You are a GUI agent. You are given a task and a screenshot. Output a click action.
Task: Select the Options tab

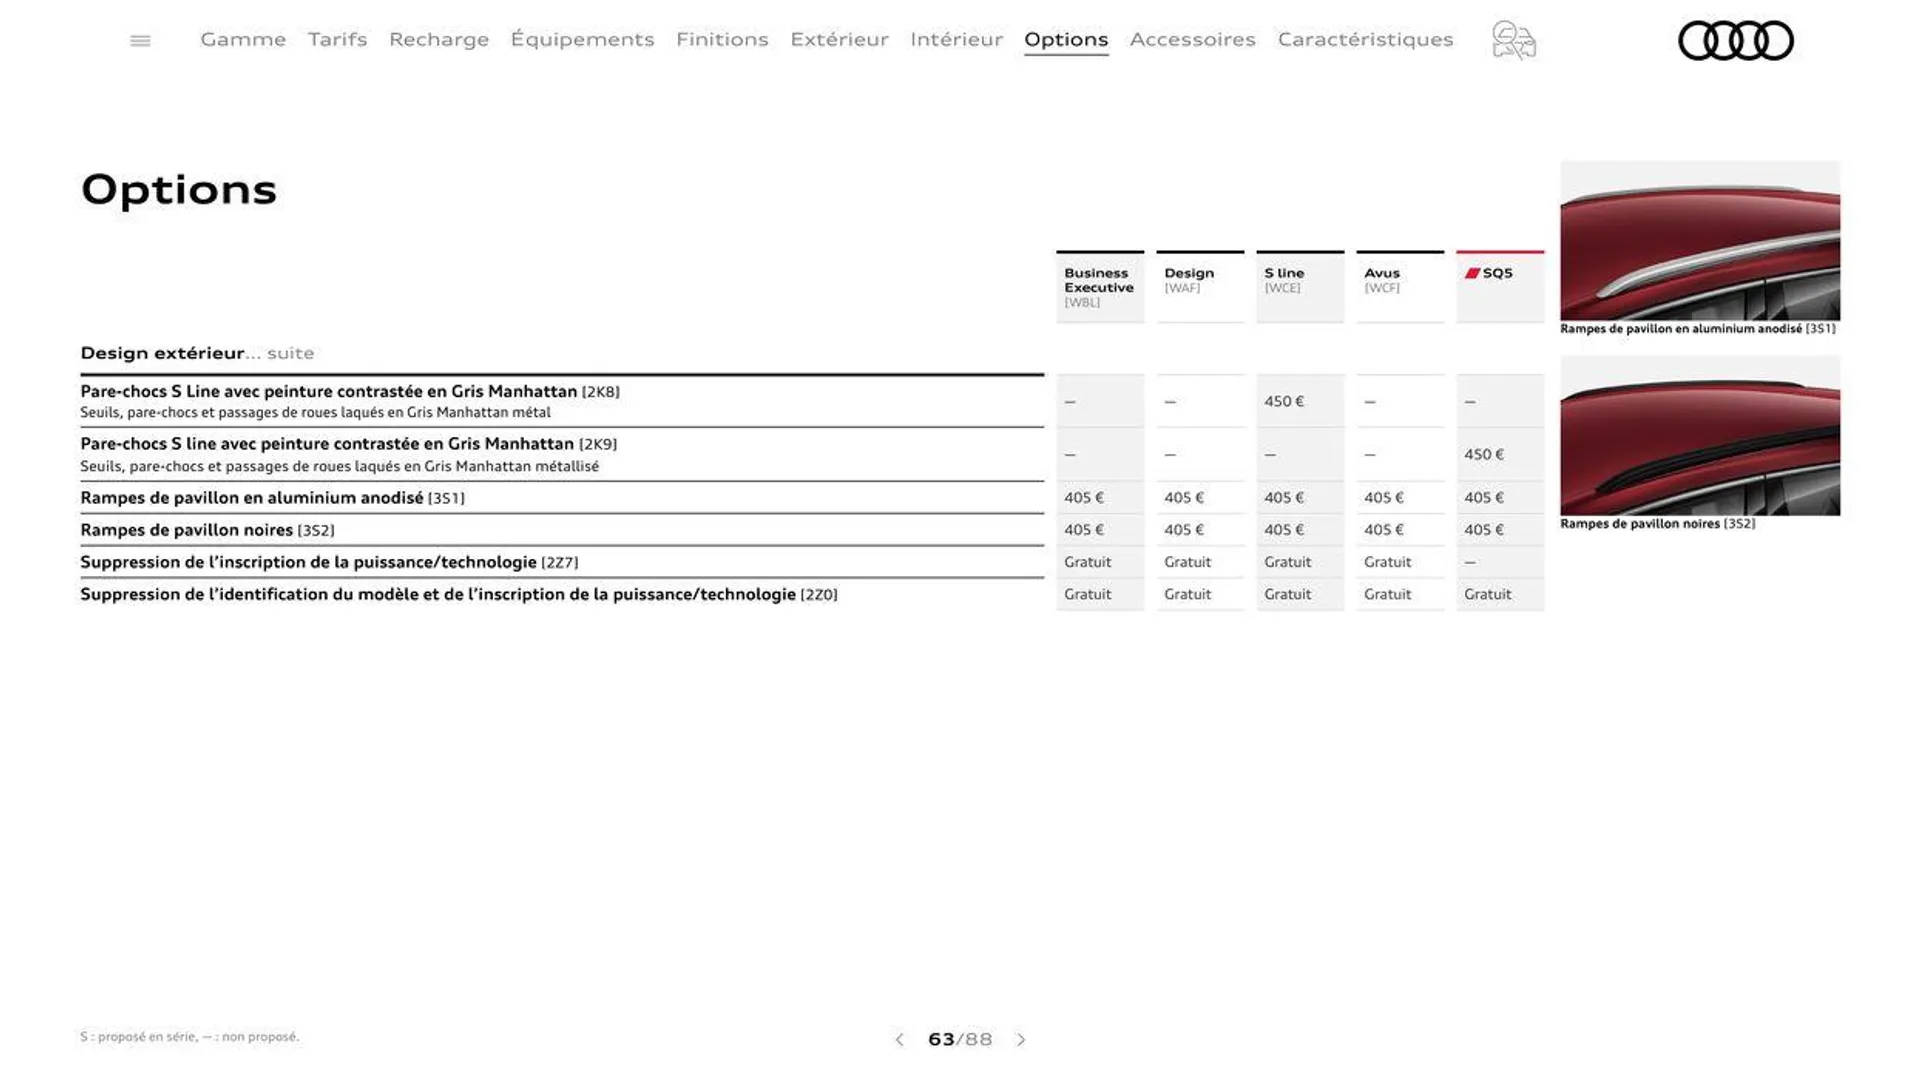1066,40
